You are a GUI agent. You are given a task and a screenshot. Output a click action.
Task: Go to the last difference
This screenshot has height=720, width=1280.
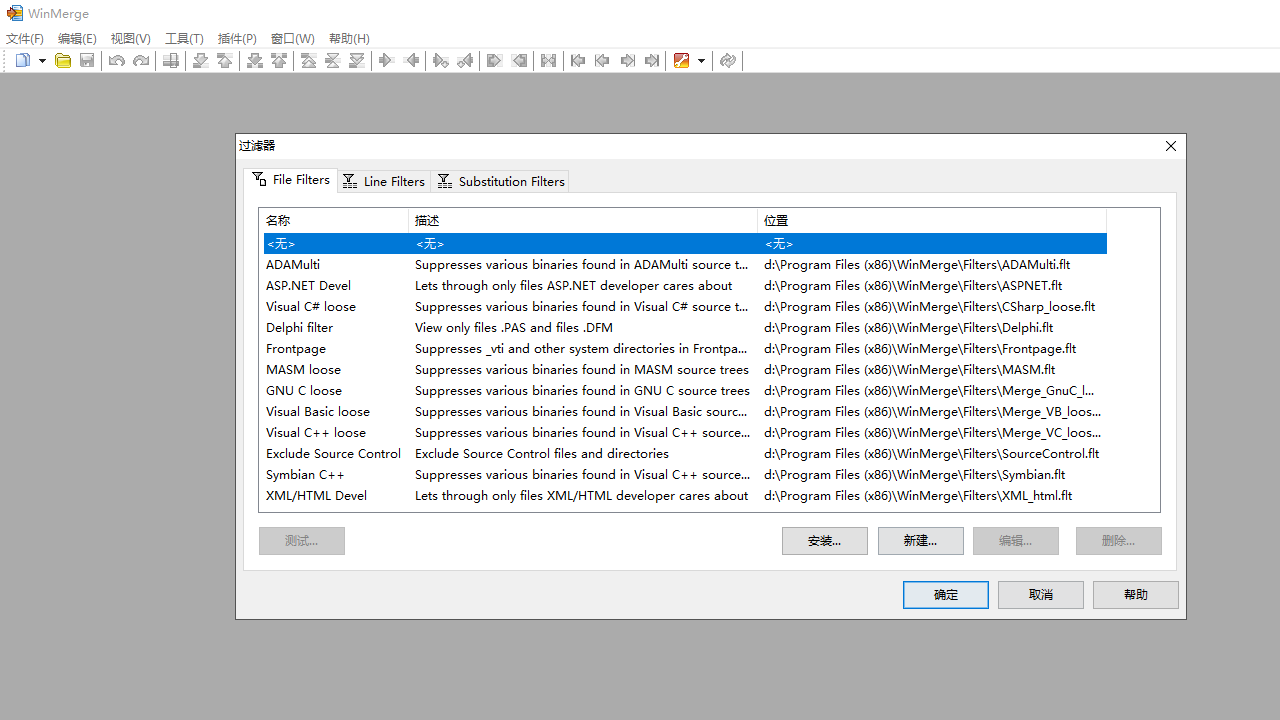[x=356, y=60]
